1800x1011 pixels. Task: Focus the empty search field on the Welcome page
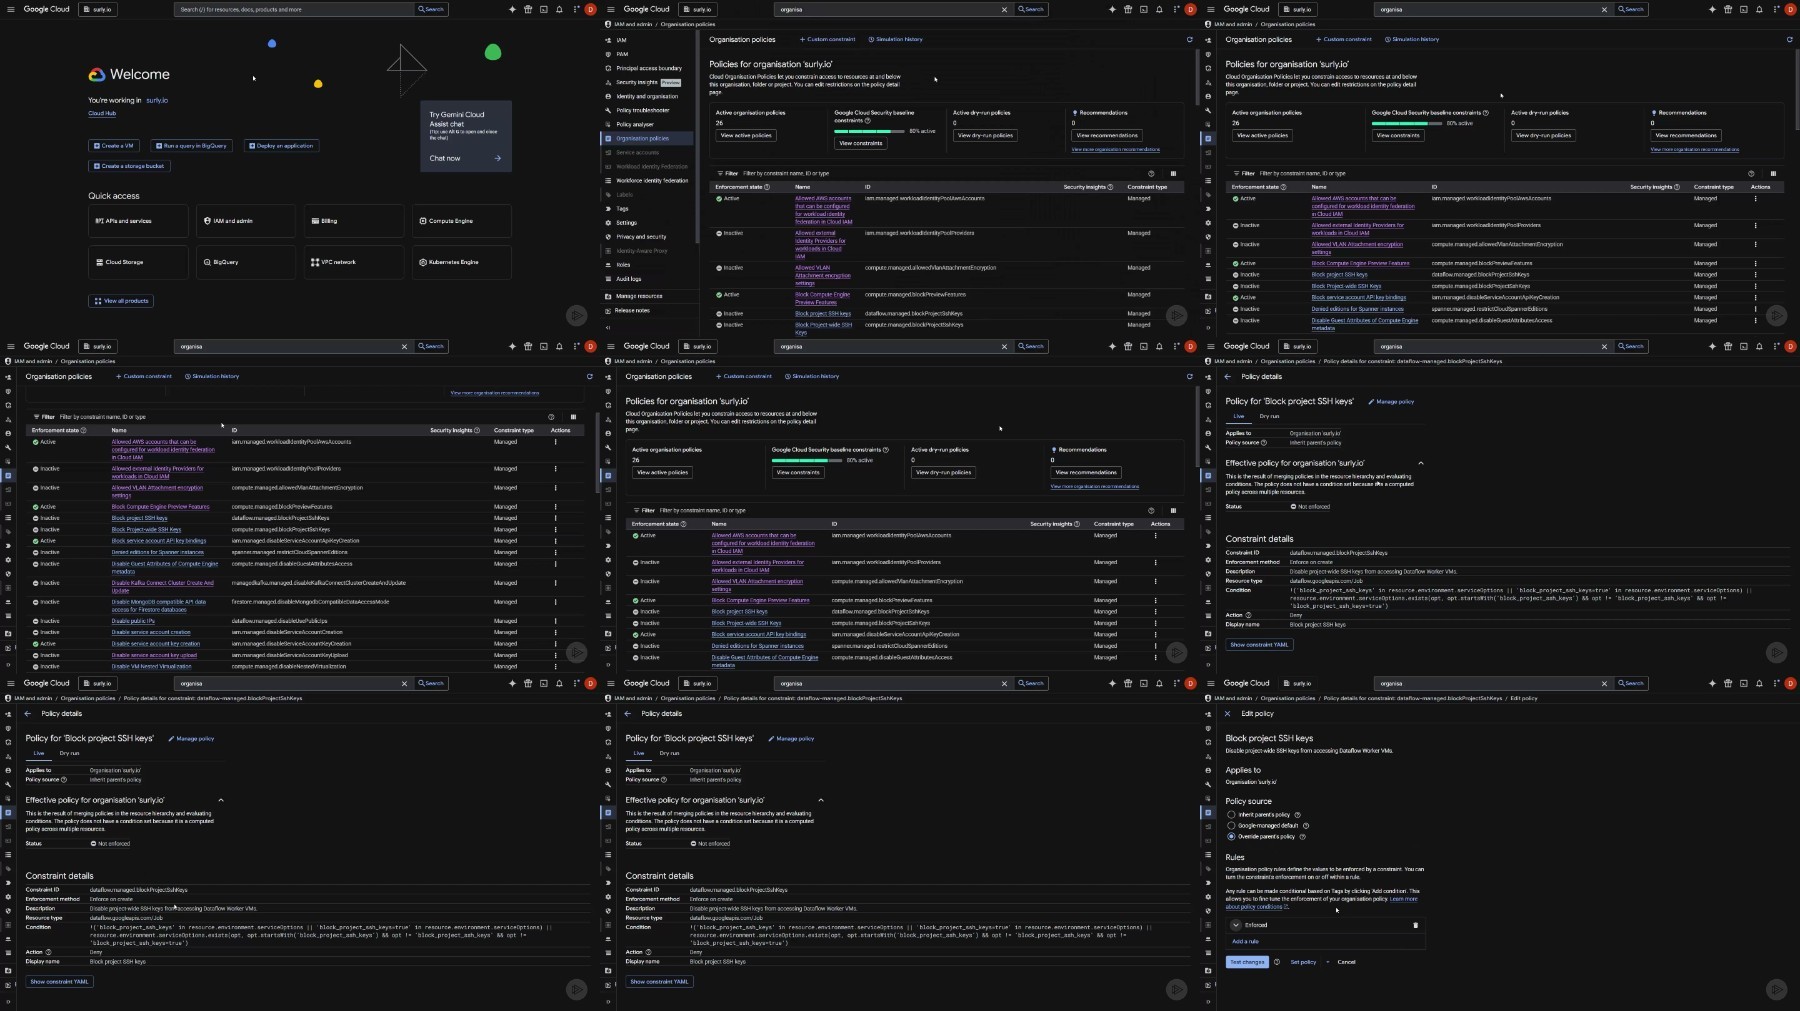[296, 9]
